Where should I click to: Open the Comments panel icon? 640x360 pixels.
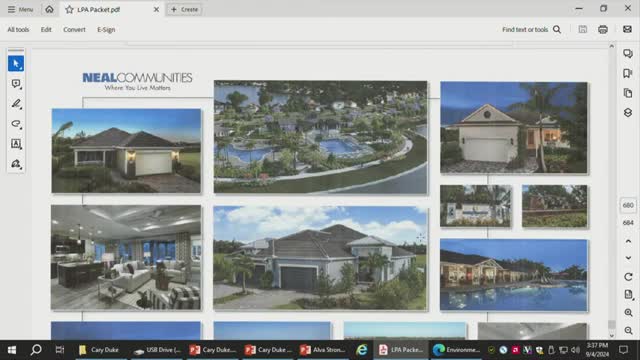628,53
